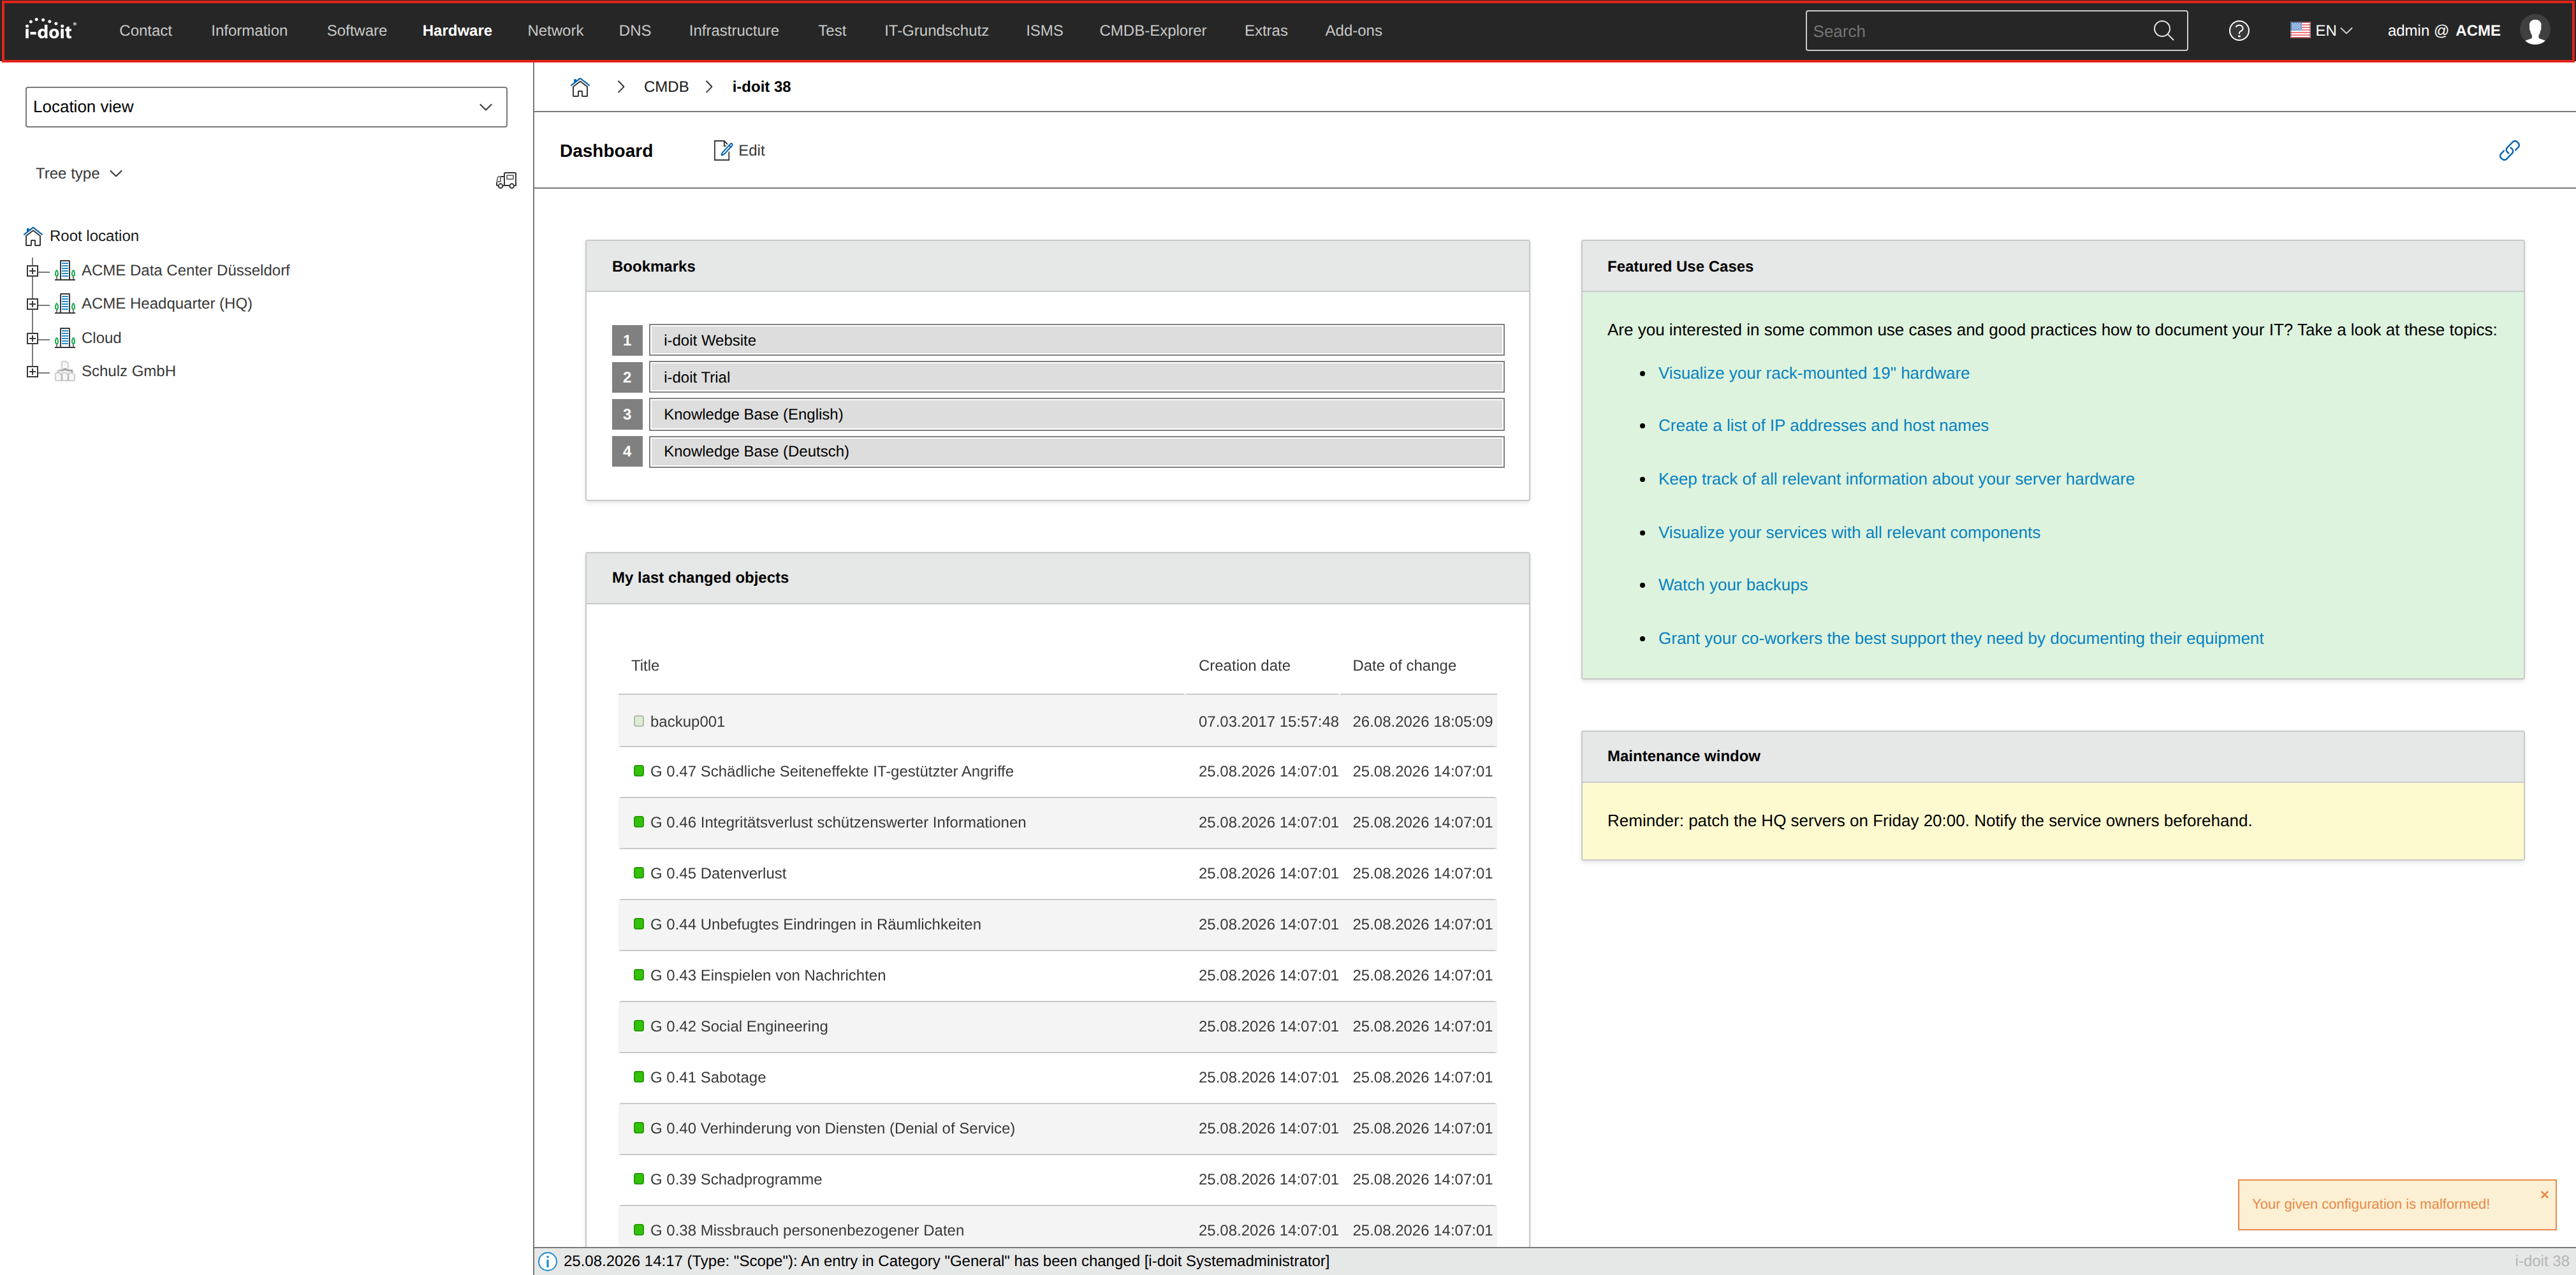Open the Watch your backups link

click(1732, 585)
